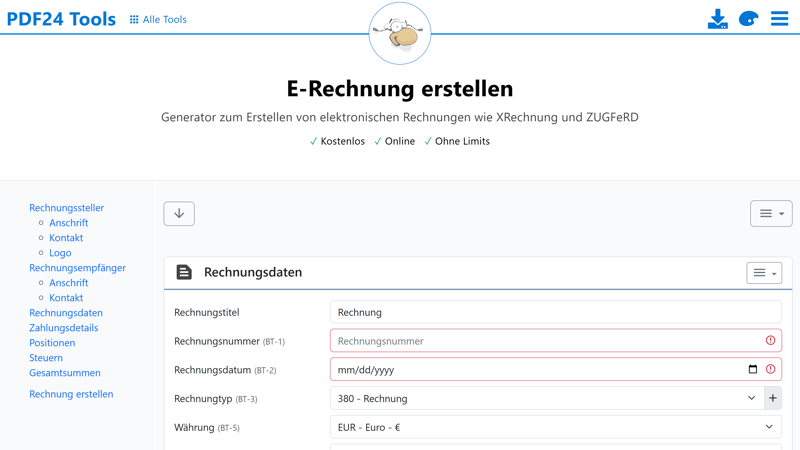Image resolution: width=800 pixels, height=450 pixels.
Task: Click the Rechnungstitel text field
Action: coord(555,312)
